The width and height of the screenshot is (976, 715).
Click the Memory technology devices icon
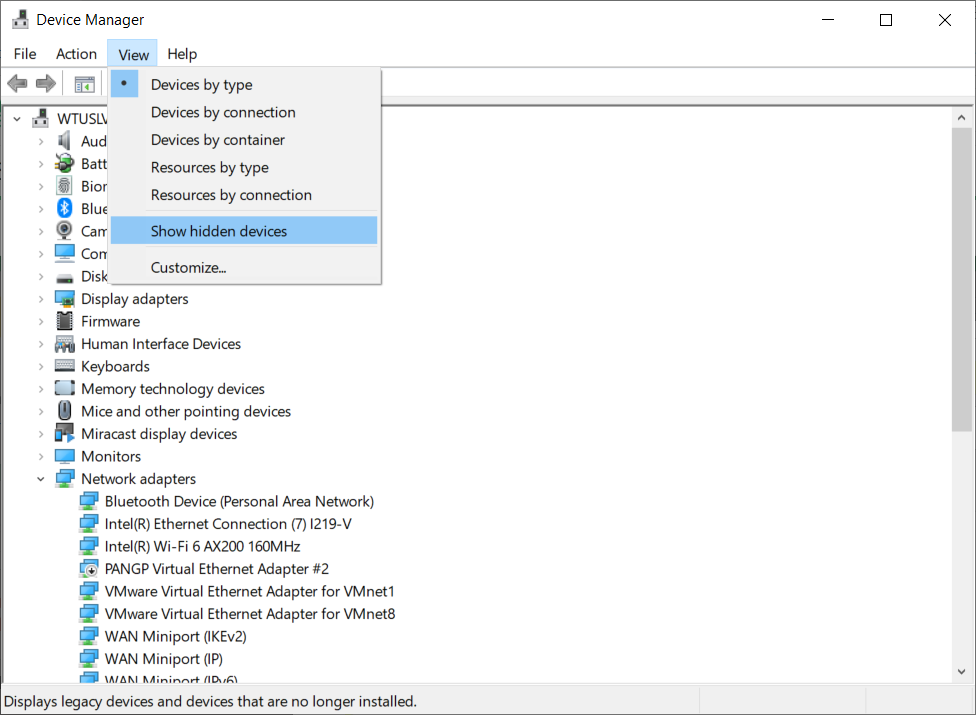65,388
